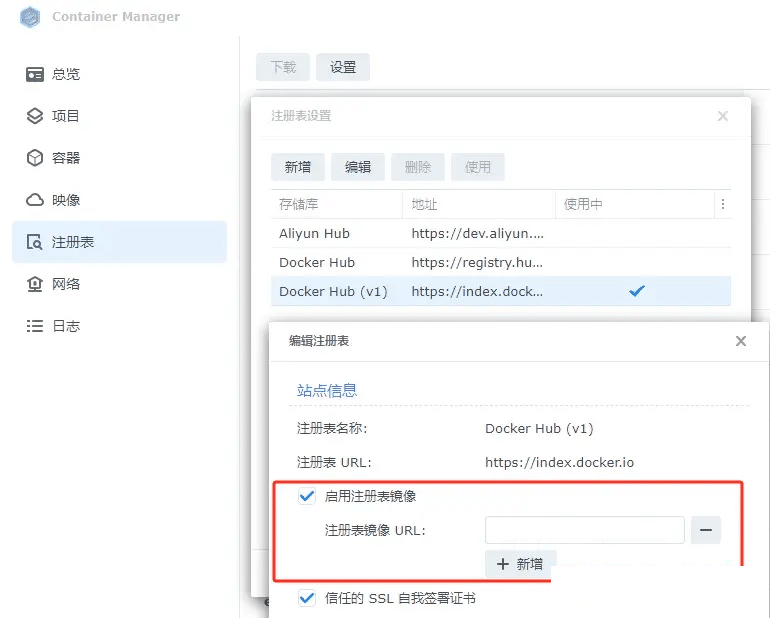
Task: Click the 下载 download button
Action: click(283, 67)
